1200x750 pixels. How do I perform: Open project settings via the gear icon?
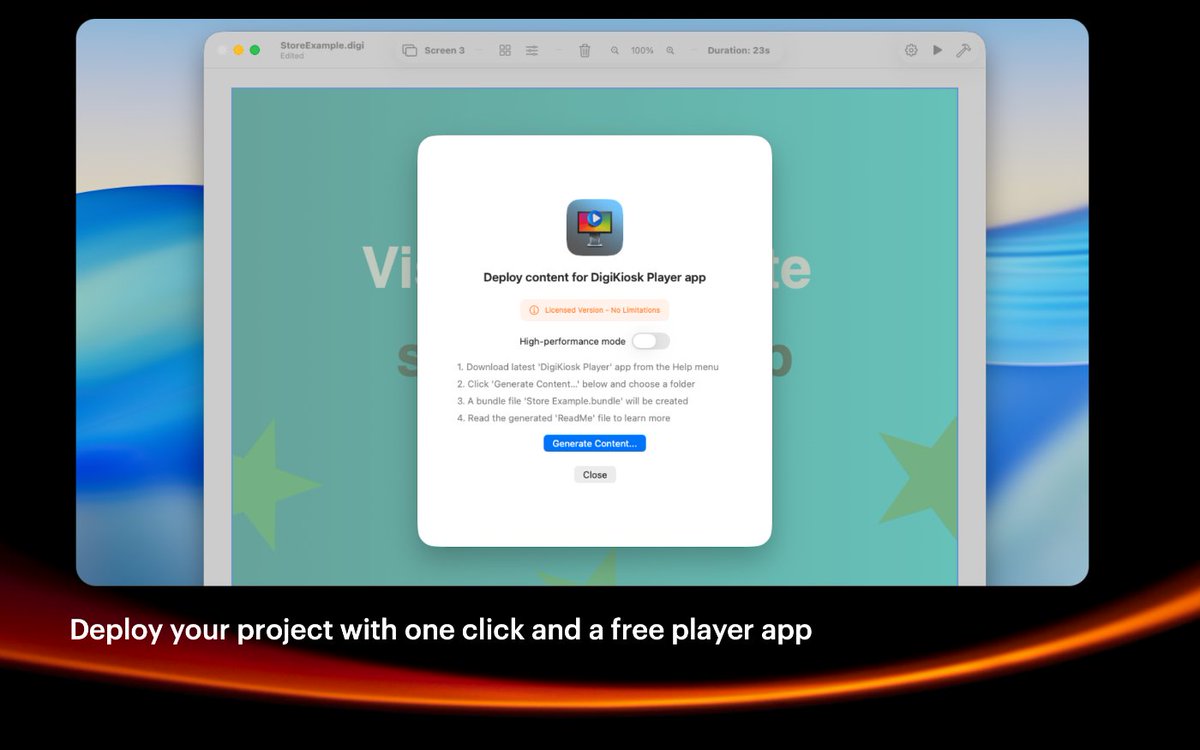tap(911, 49)
